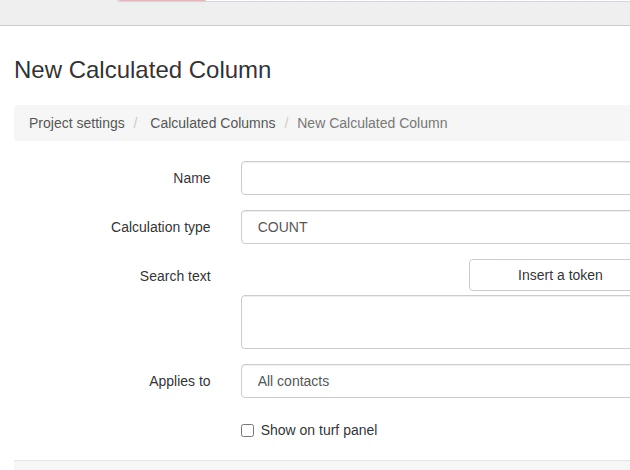Click the Calculation type label
Viewport: 630px width, 470px height.
point(161,227)
